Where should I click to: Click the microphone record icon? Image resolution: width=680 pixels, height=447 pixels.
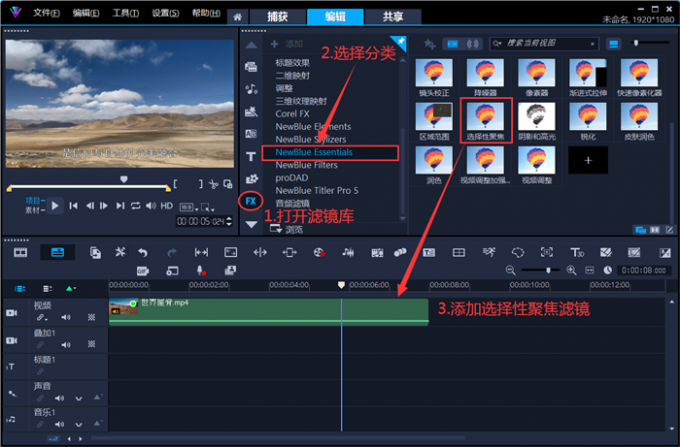(x=201, y=270)
